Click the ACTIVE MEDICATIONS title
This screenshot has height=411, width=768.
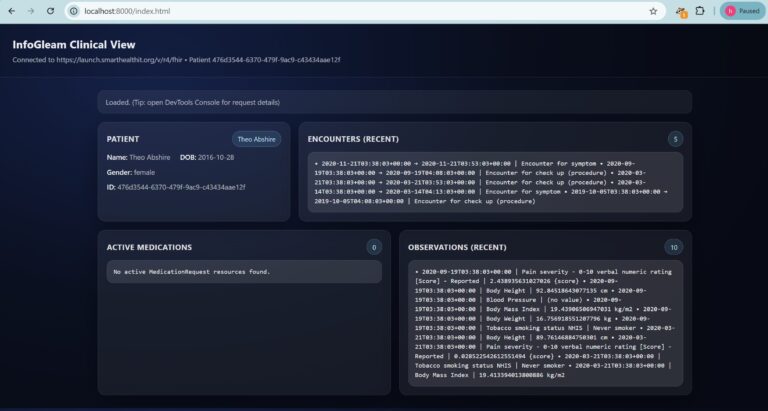(149, 247)
